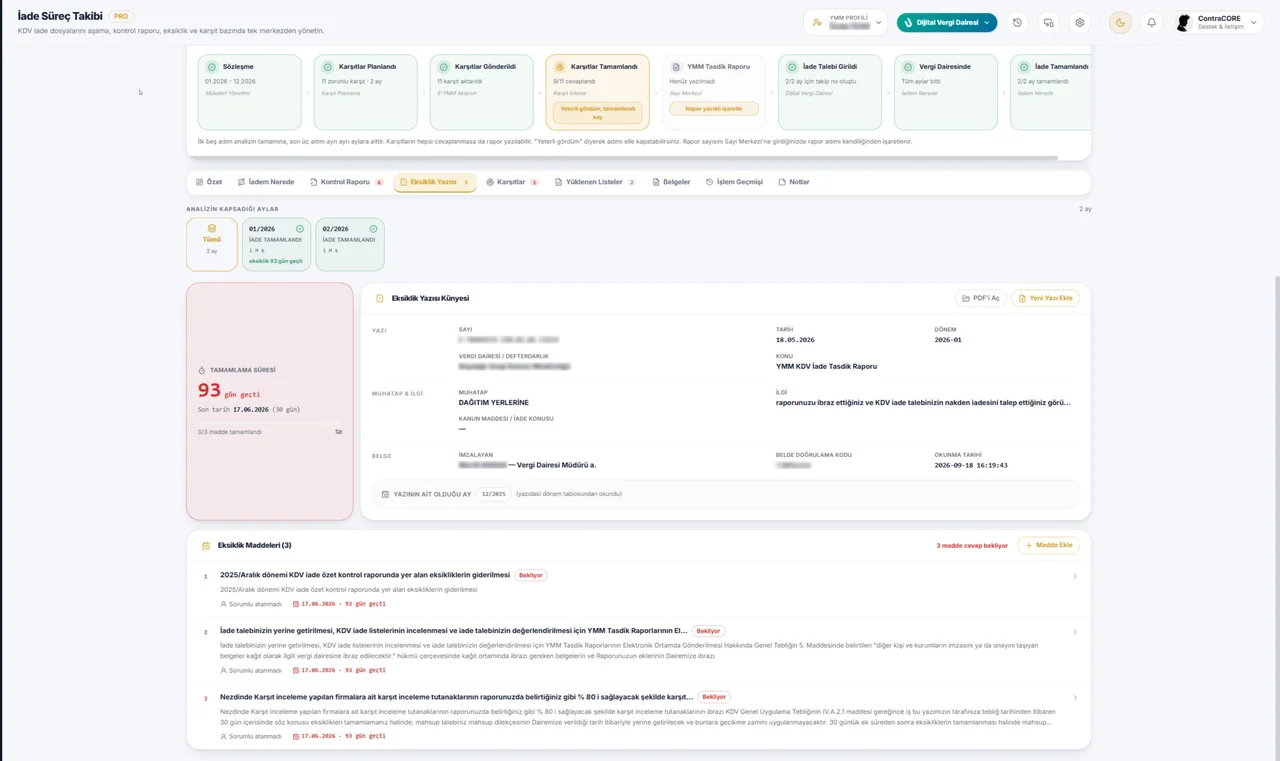1280x761 pixels.
Task: Click the check icon on 01/2026 card
Action: [x=300, y=229]
